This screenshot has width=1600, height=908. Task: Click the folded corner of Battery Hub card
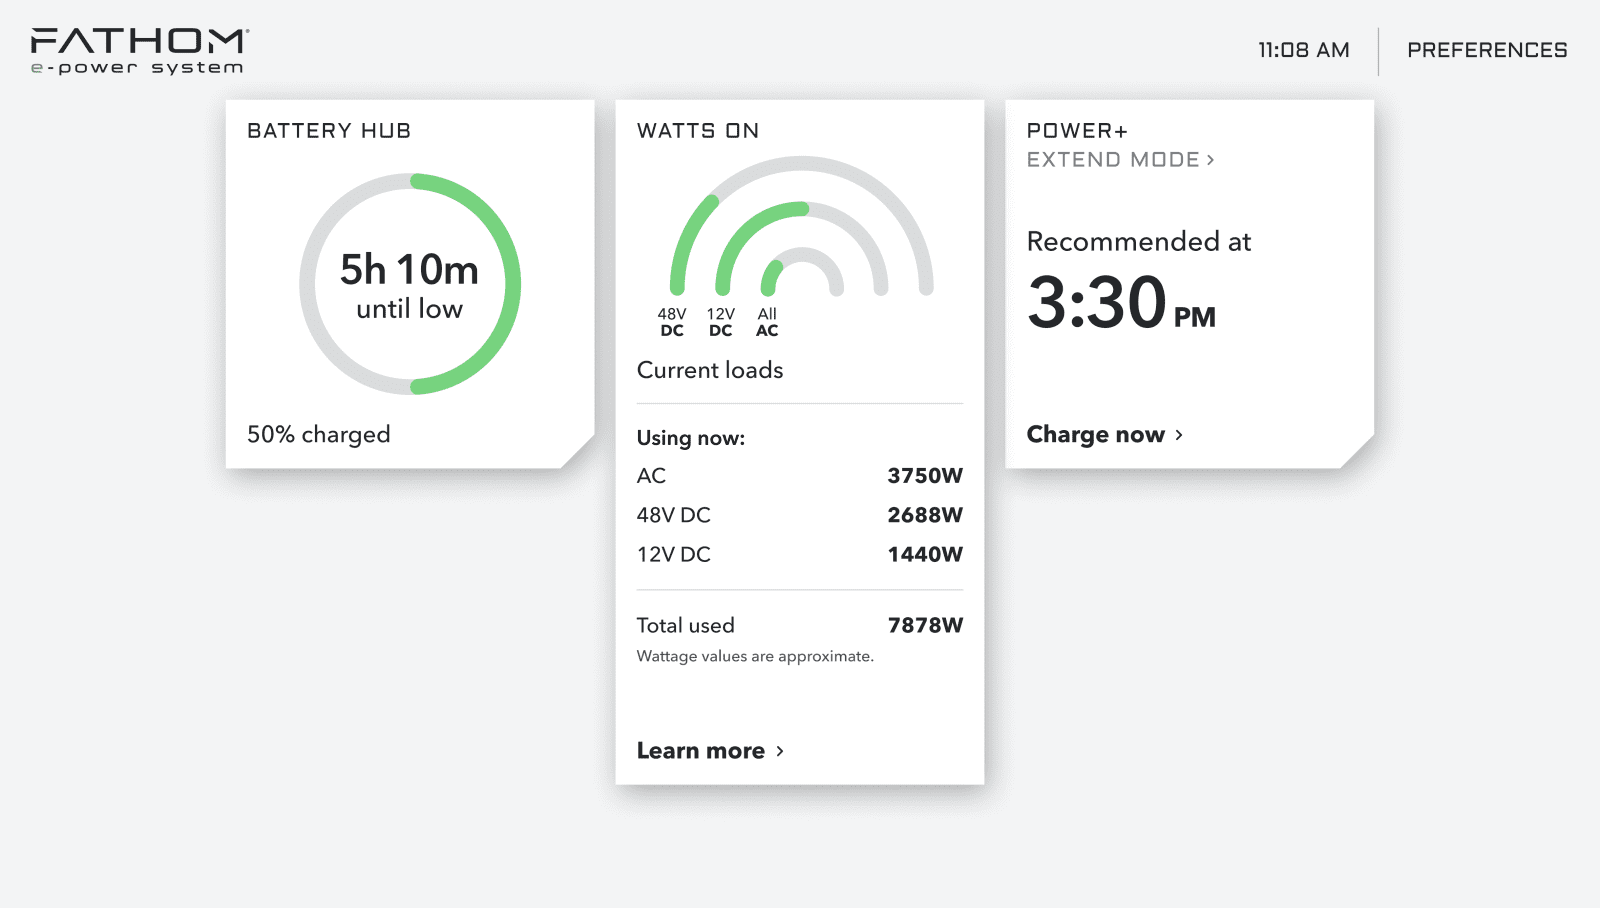pyautogui.click(x=580, y=453)
